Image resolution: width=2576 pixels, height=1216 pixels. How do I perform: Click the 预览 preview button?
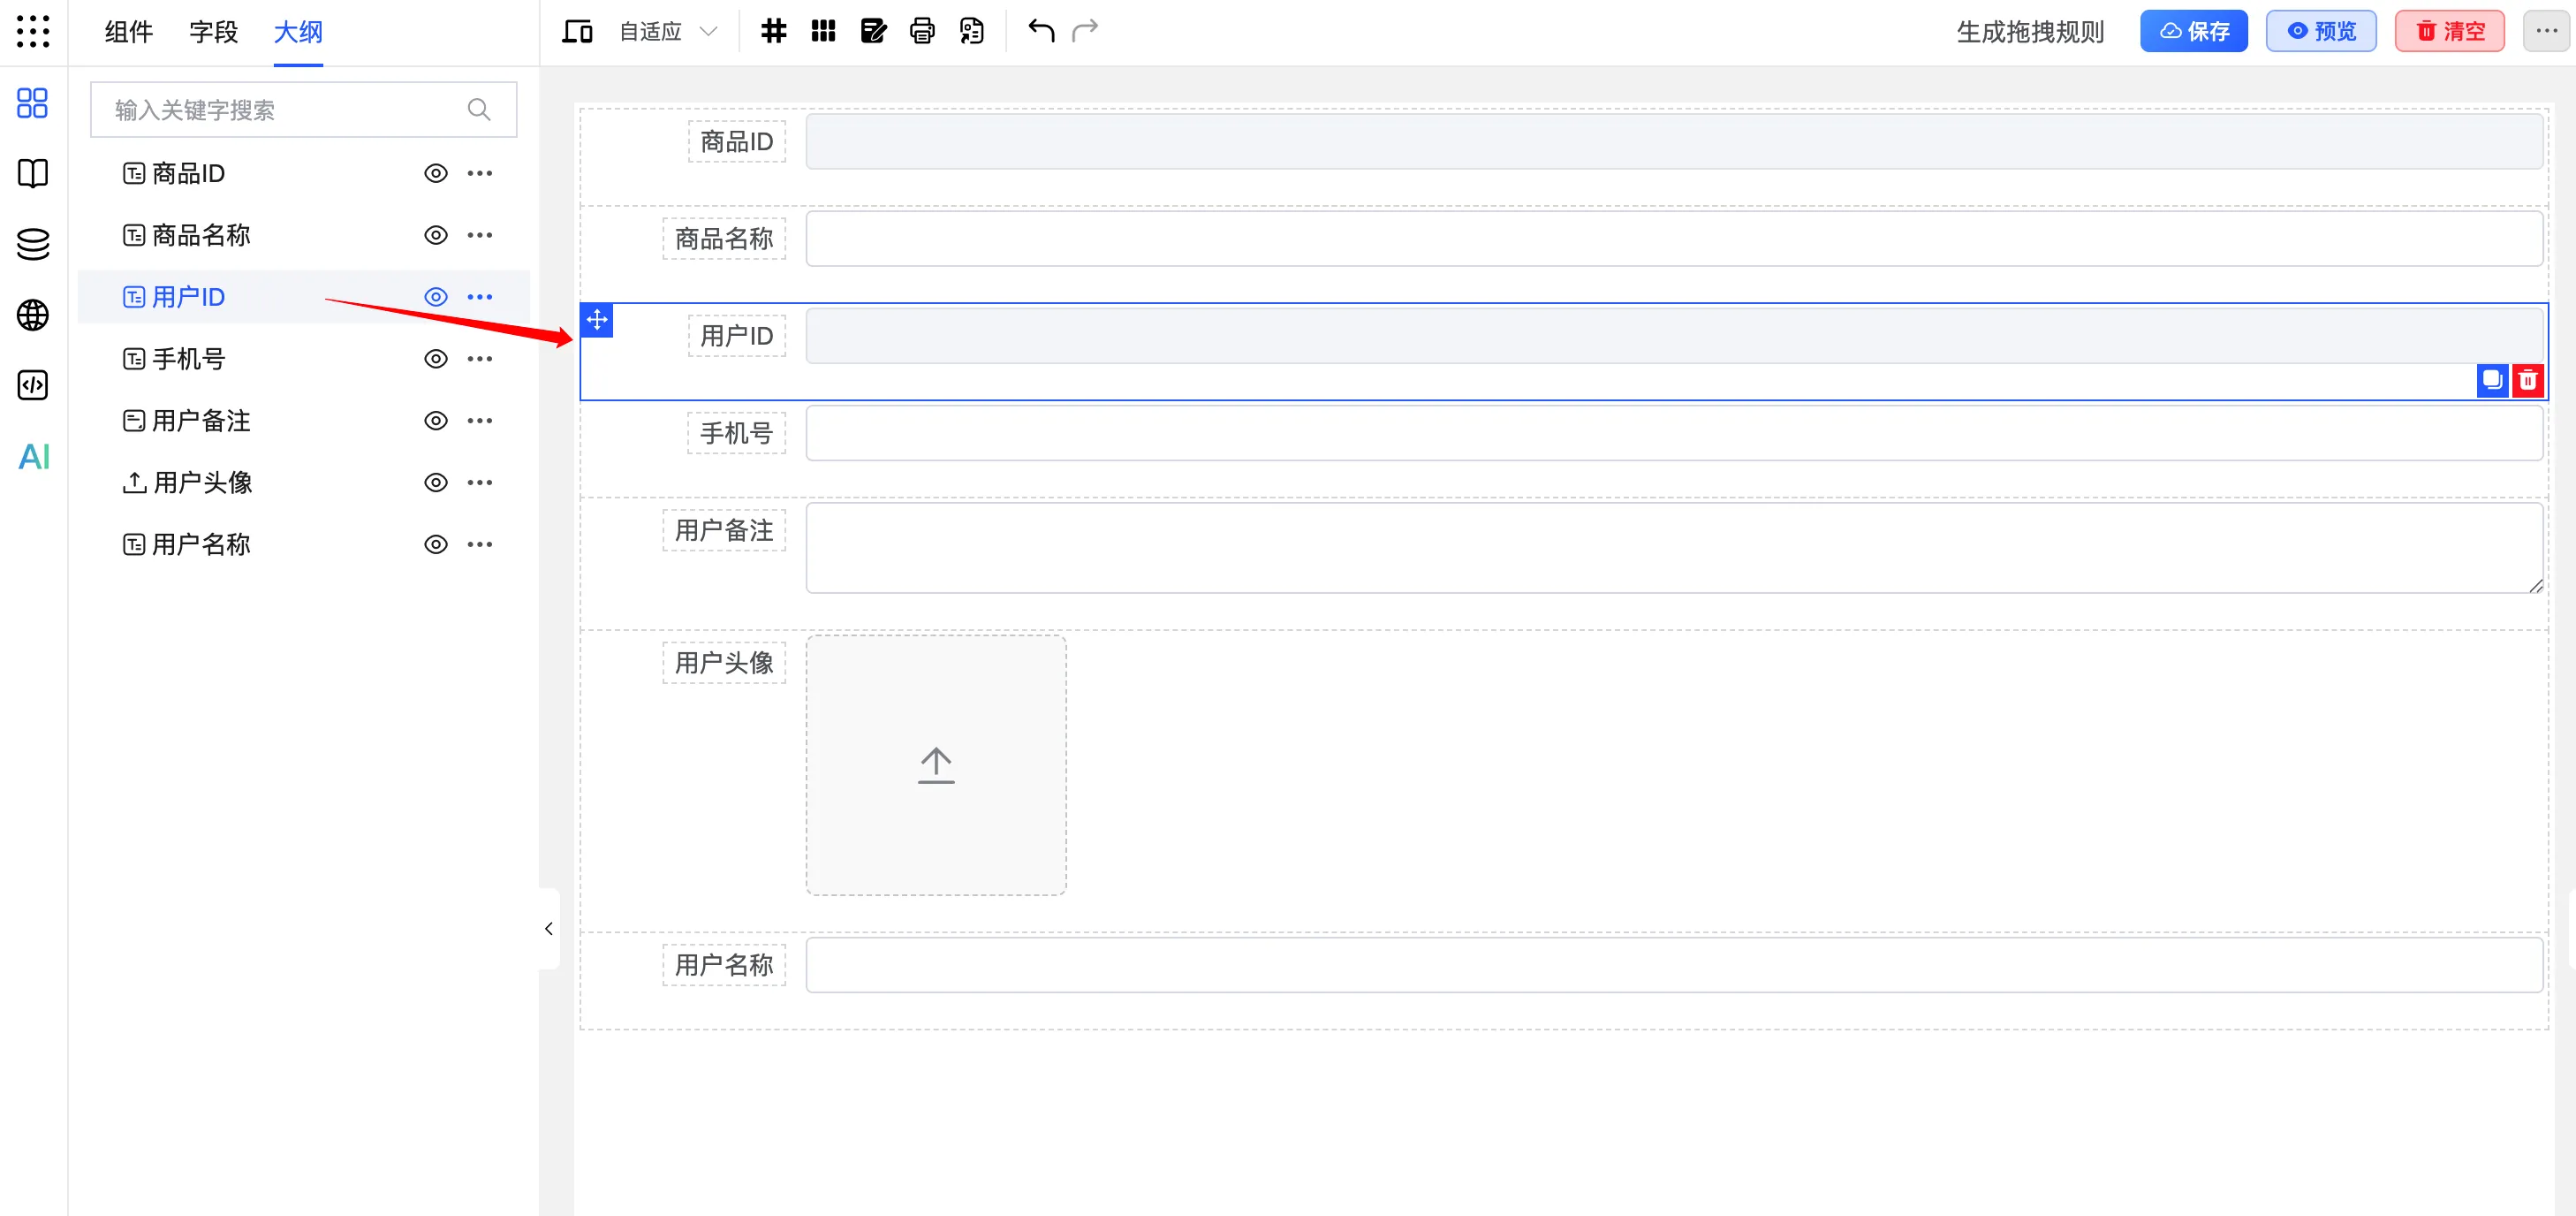pos(2320,31)
